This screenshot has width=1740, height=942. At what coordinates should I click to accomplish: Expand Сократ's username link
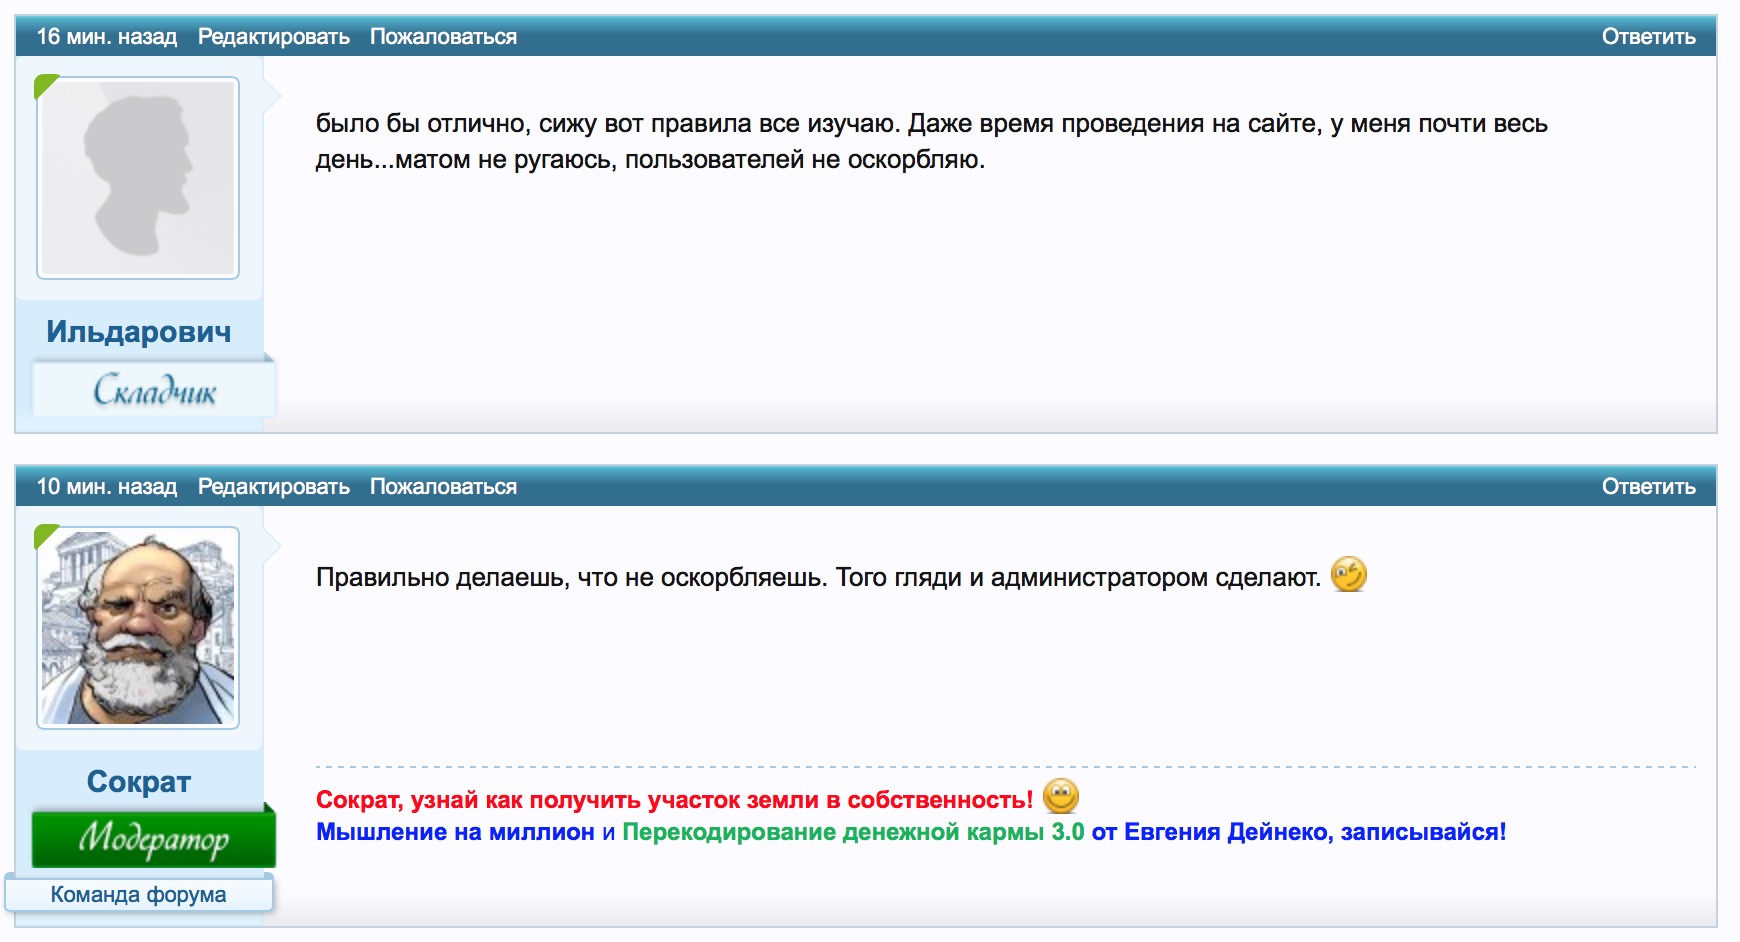pyautogui.click(x=138, y=781)
